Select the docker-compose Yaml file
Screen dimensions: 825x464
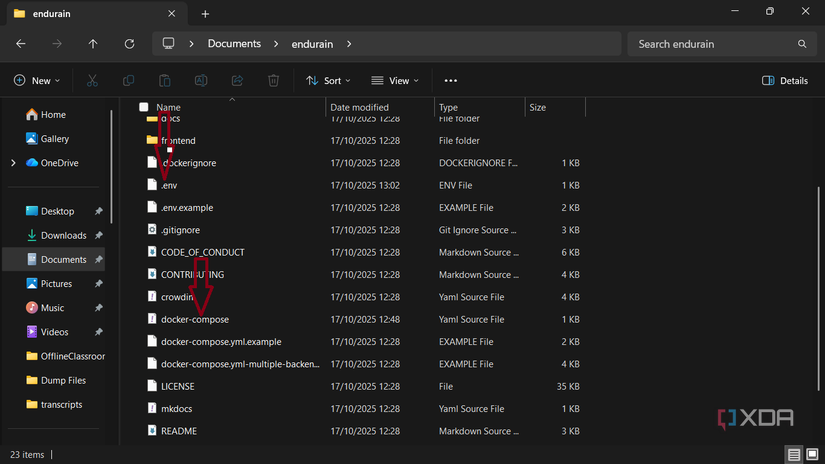195,320
